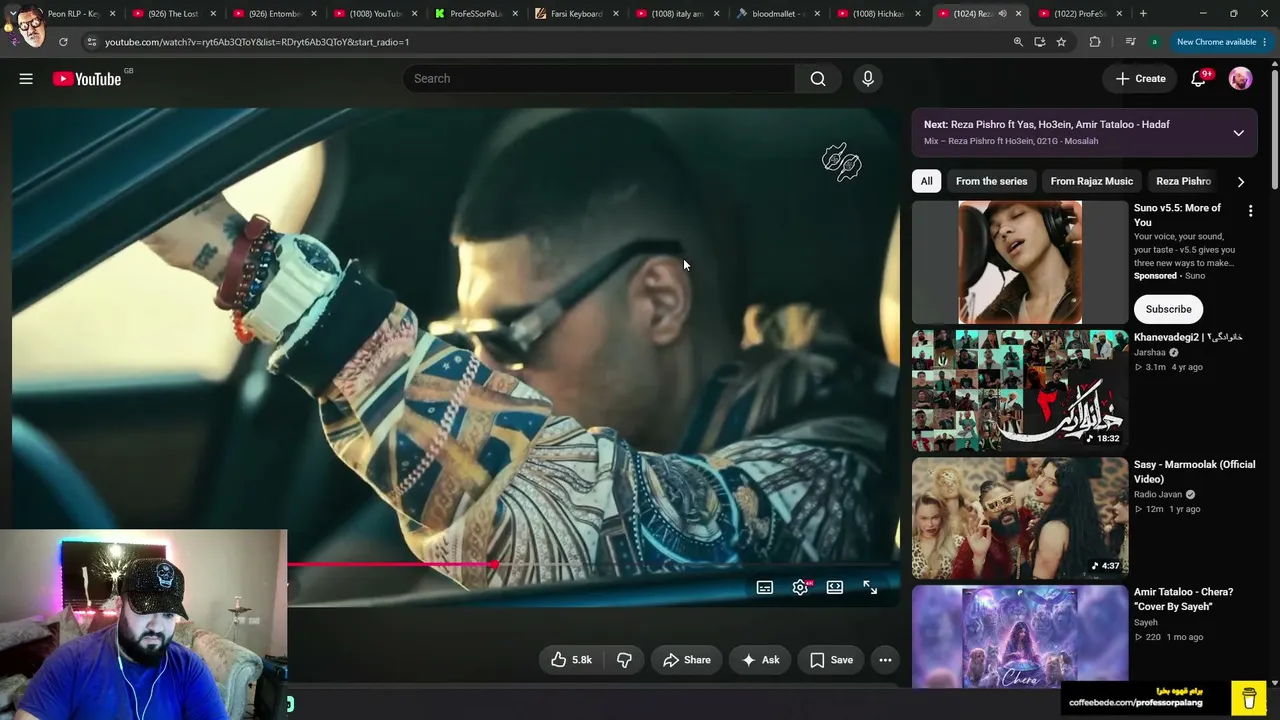Ask about this video with the sparkle button

tap(760, 660)
